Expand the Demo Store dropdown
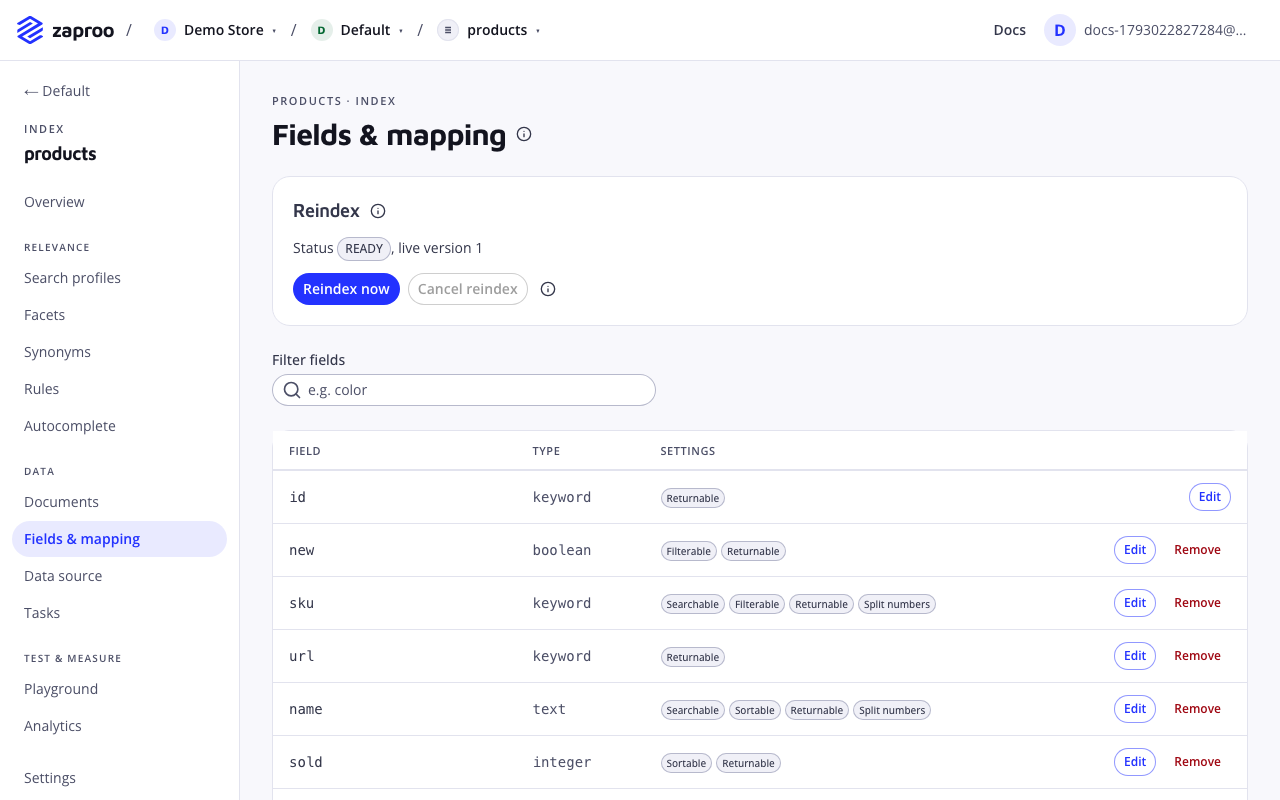 [x=274, y=31]
